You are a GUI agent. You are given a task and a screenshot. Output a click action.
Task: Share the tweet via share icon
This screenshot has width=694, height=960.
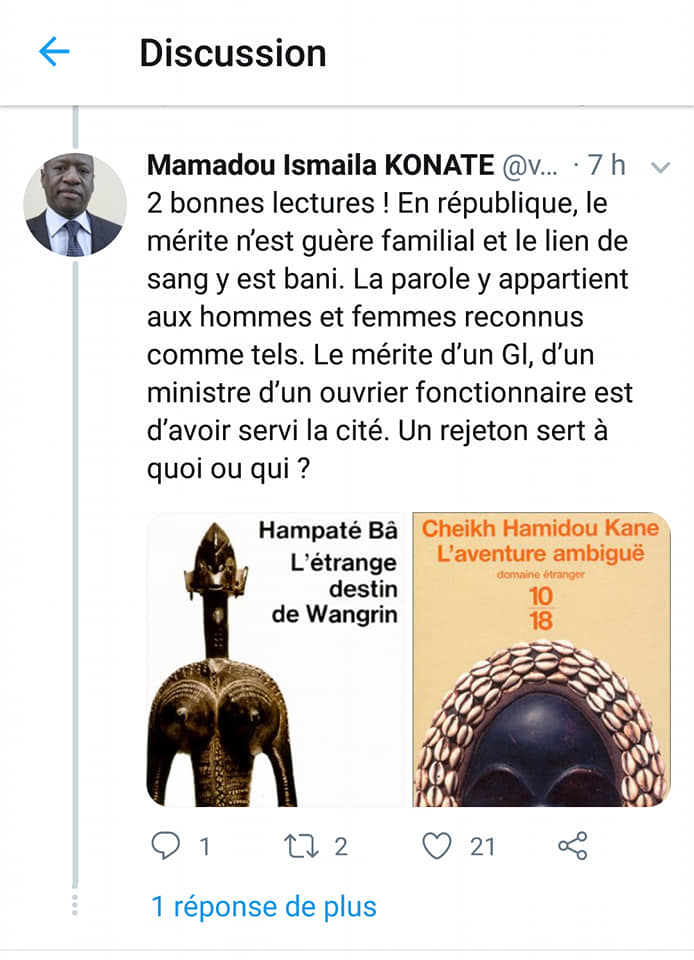573,846
